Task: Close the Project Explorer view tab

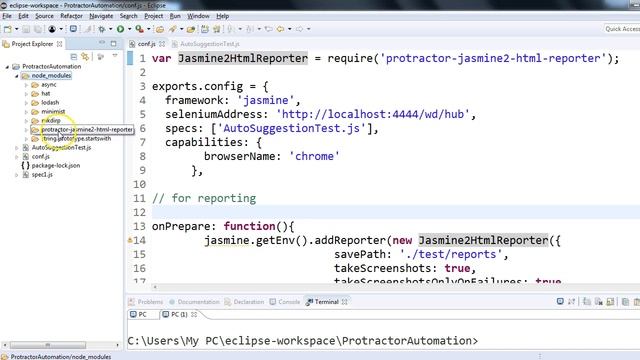Action: point(60,44)
